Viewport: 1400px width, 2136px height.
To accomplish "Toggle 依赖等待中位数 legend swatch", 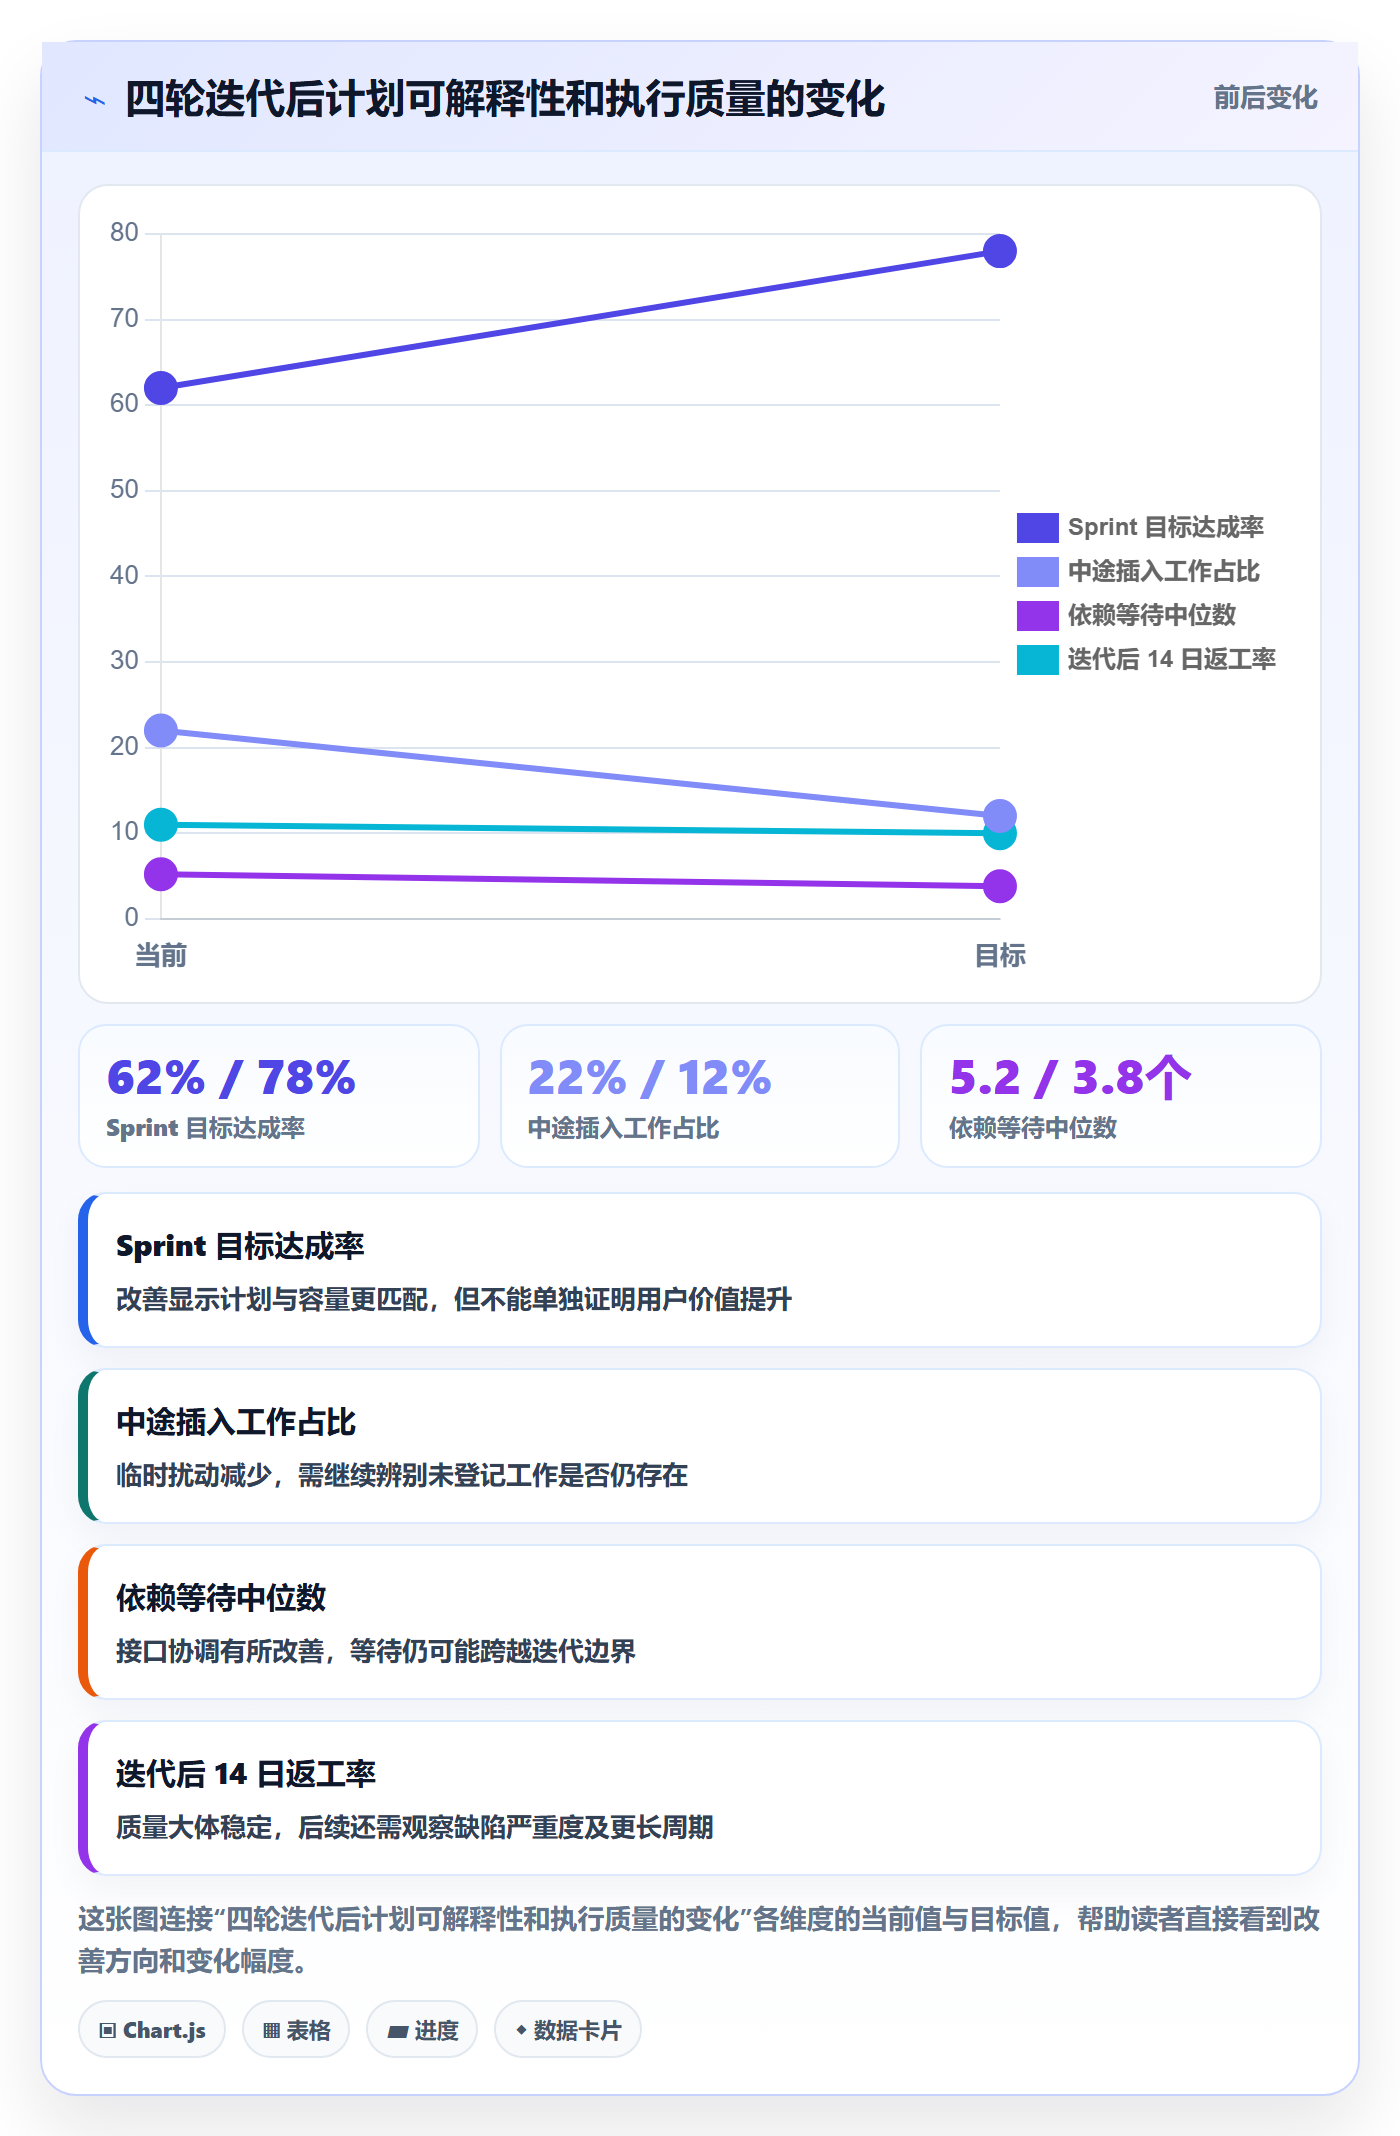I will pos(1037,615).
